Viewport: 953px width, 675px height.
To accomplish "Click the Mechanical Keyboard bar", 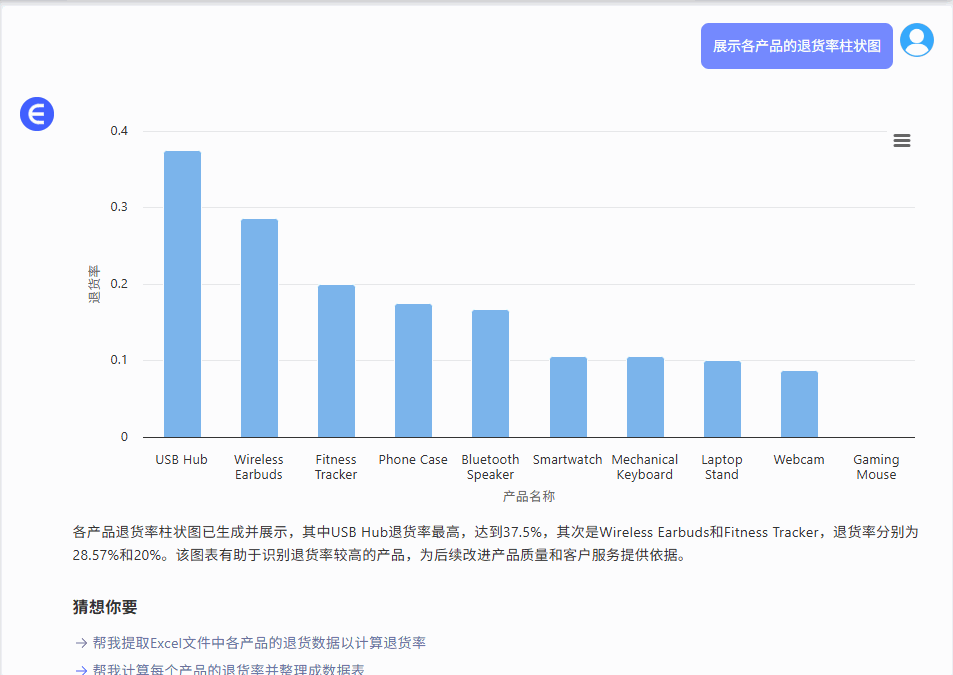I will (645, 397).
